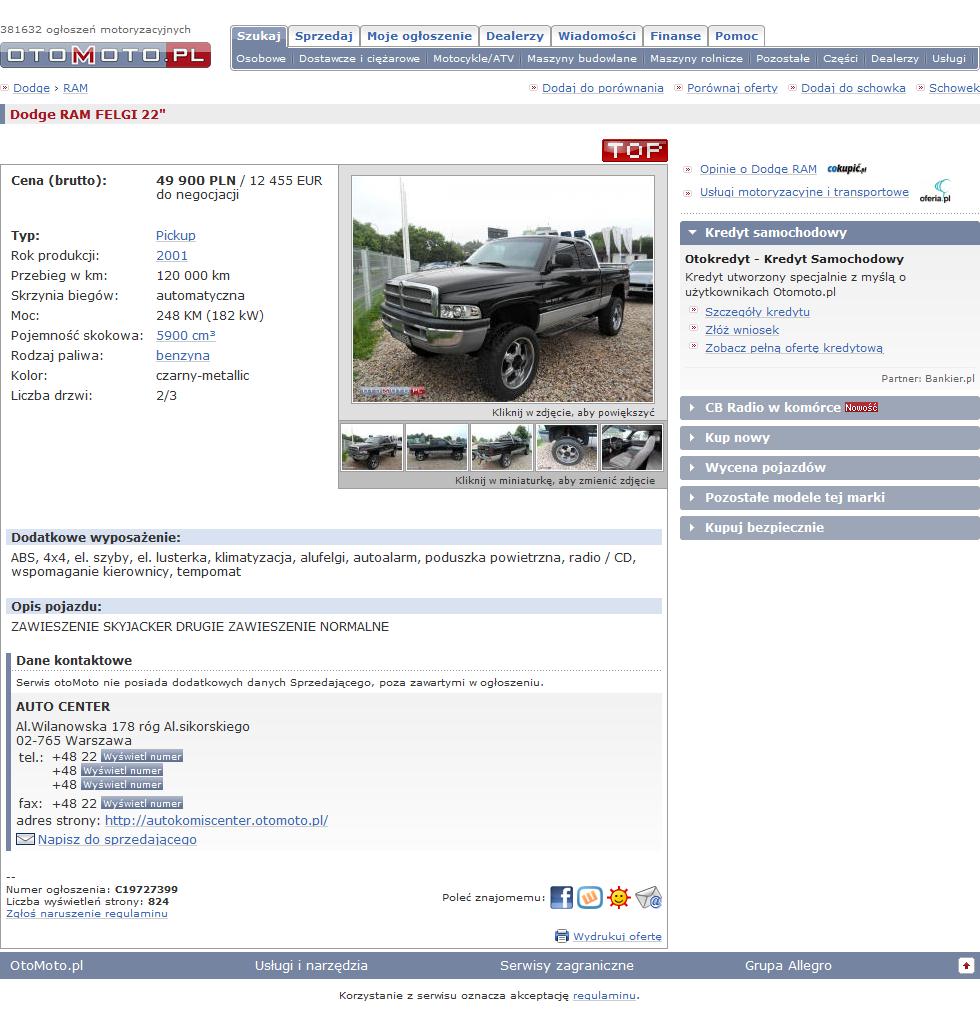Expand Pozostałe modele tej marki
The width and height of the screenshot is (980, 1021).
(830, 497)
